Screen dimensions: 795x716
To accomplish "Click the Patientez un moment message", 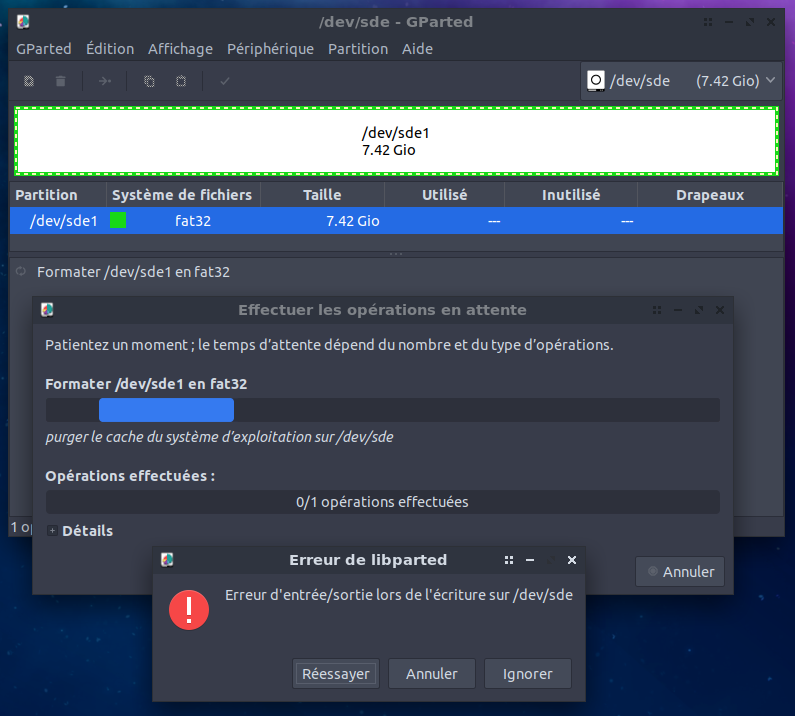I will tap(330, 345).
